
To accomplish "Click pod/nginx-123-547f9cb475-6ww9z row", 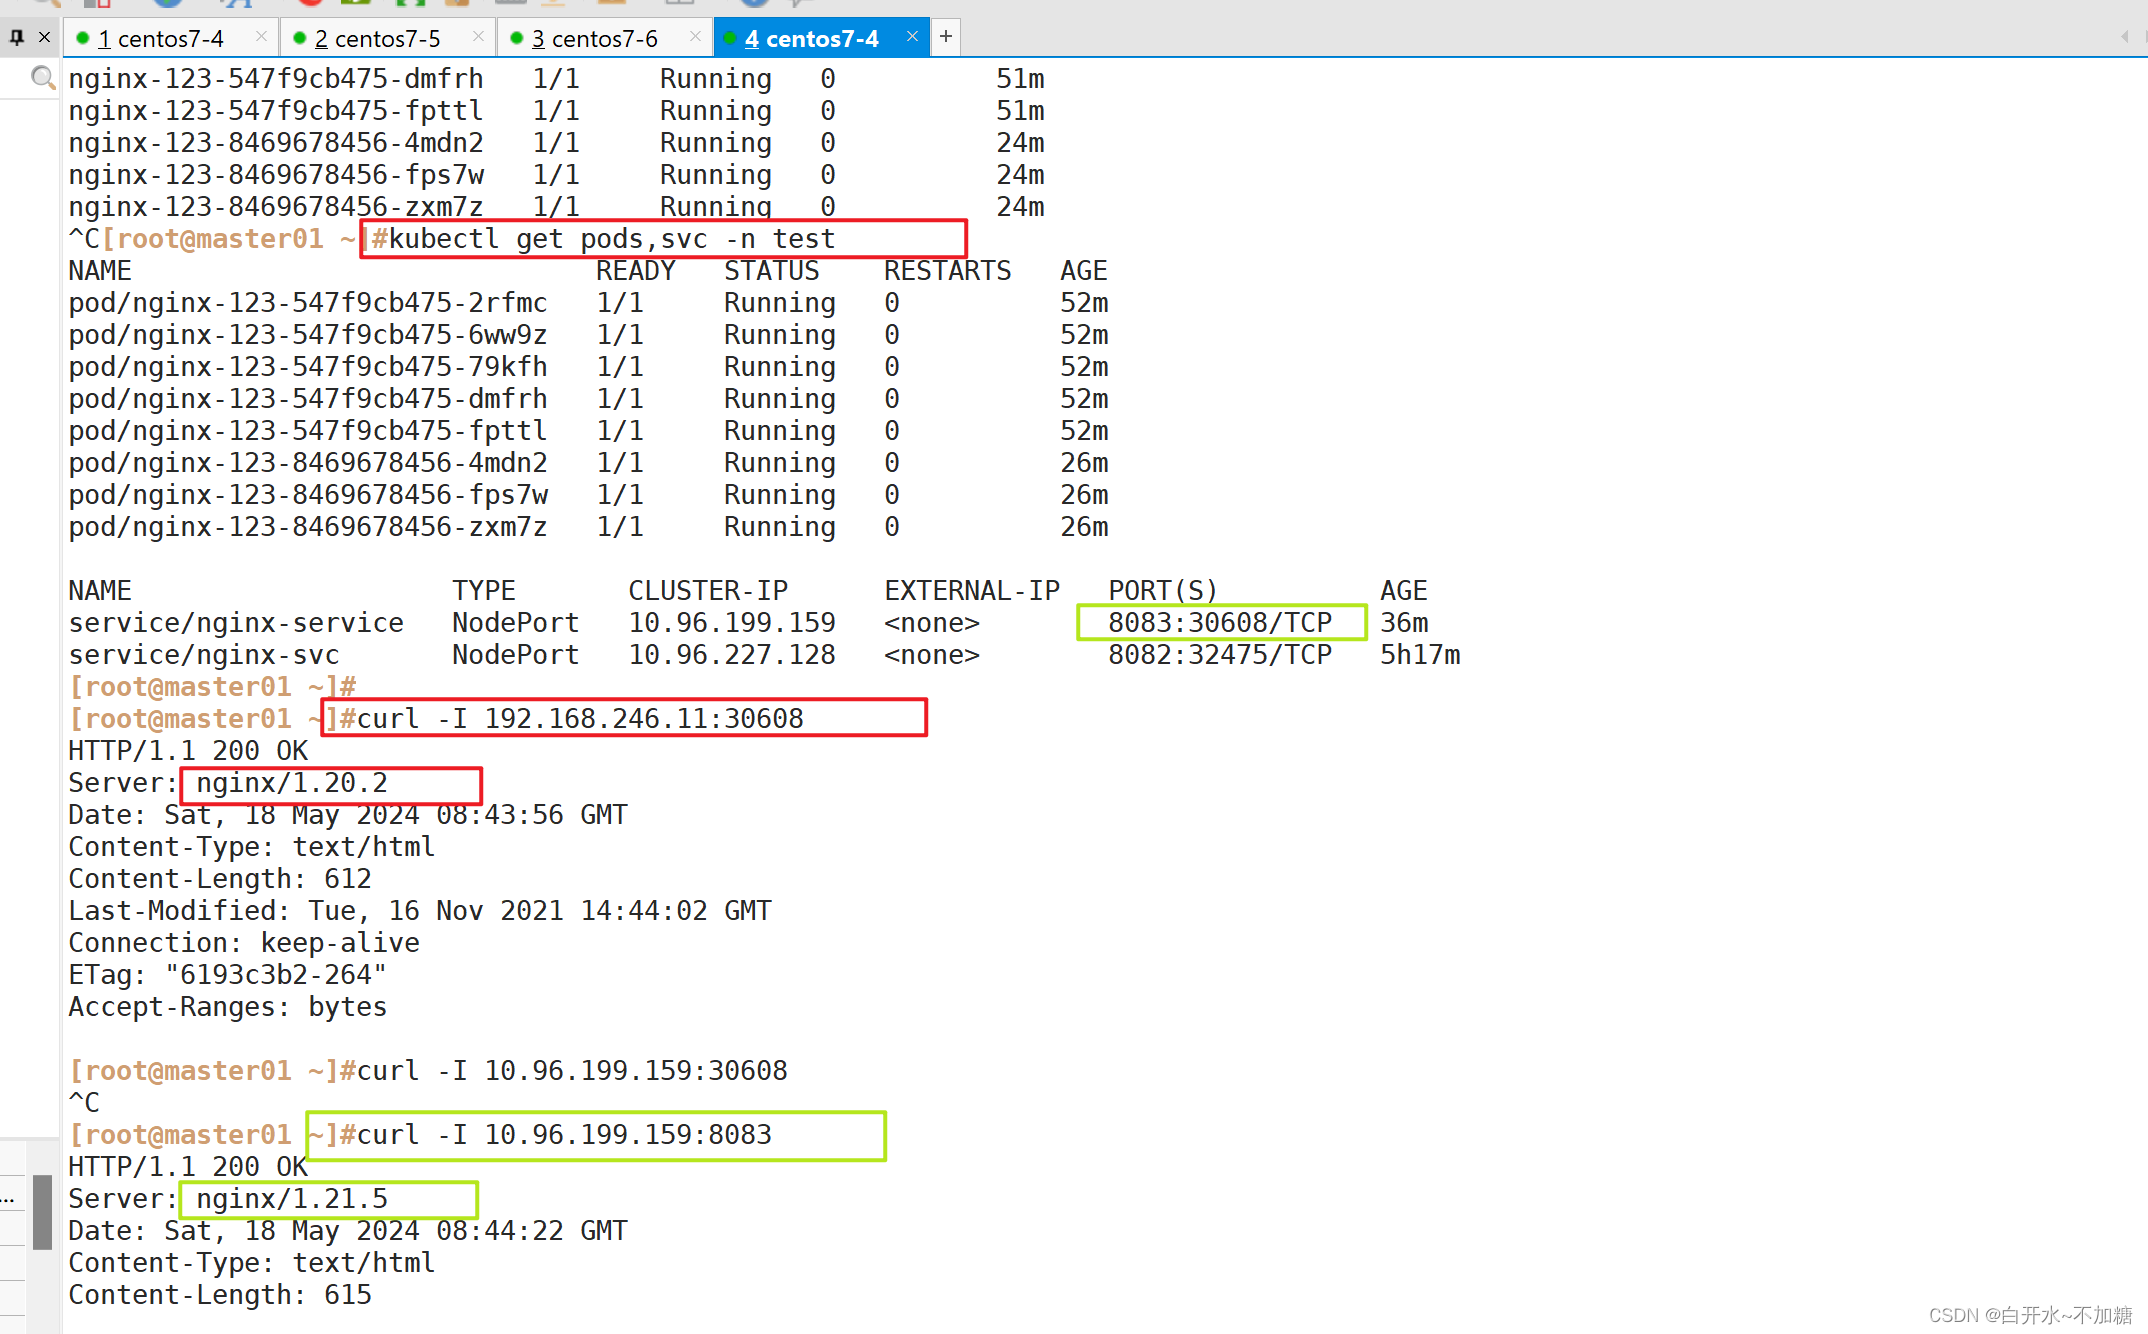I will (588, 335).
